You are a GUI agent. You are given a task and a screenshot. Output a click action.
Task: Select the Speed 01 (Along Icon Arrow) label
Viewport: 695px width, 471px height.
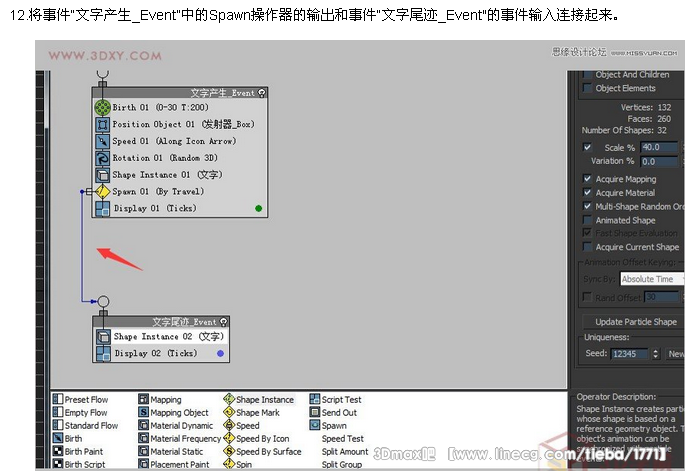tap(174, 141)
